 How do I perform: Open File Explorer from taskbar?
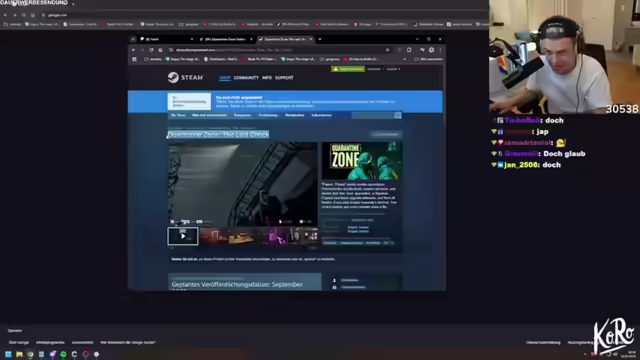(x=19, y=354)
